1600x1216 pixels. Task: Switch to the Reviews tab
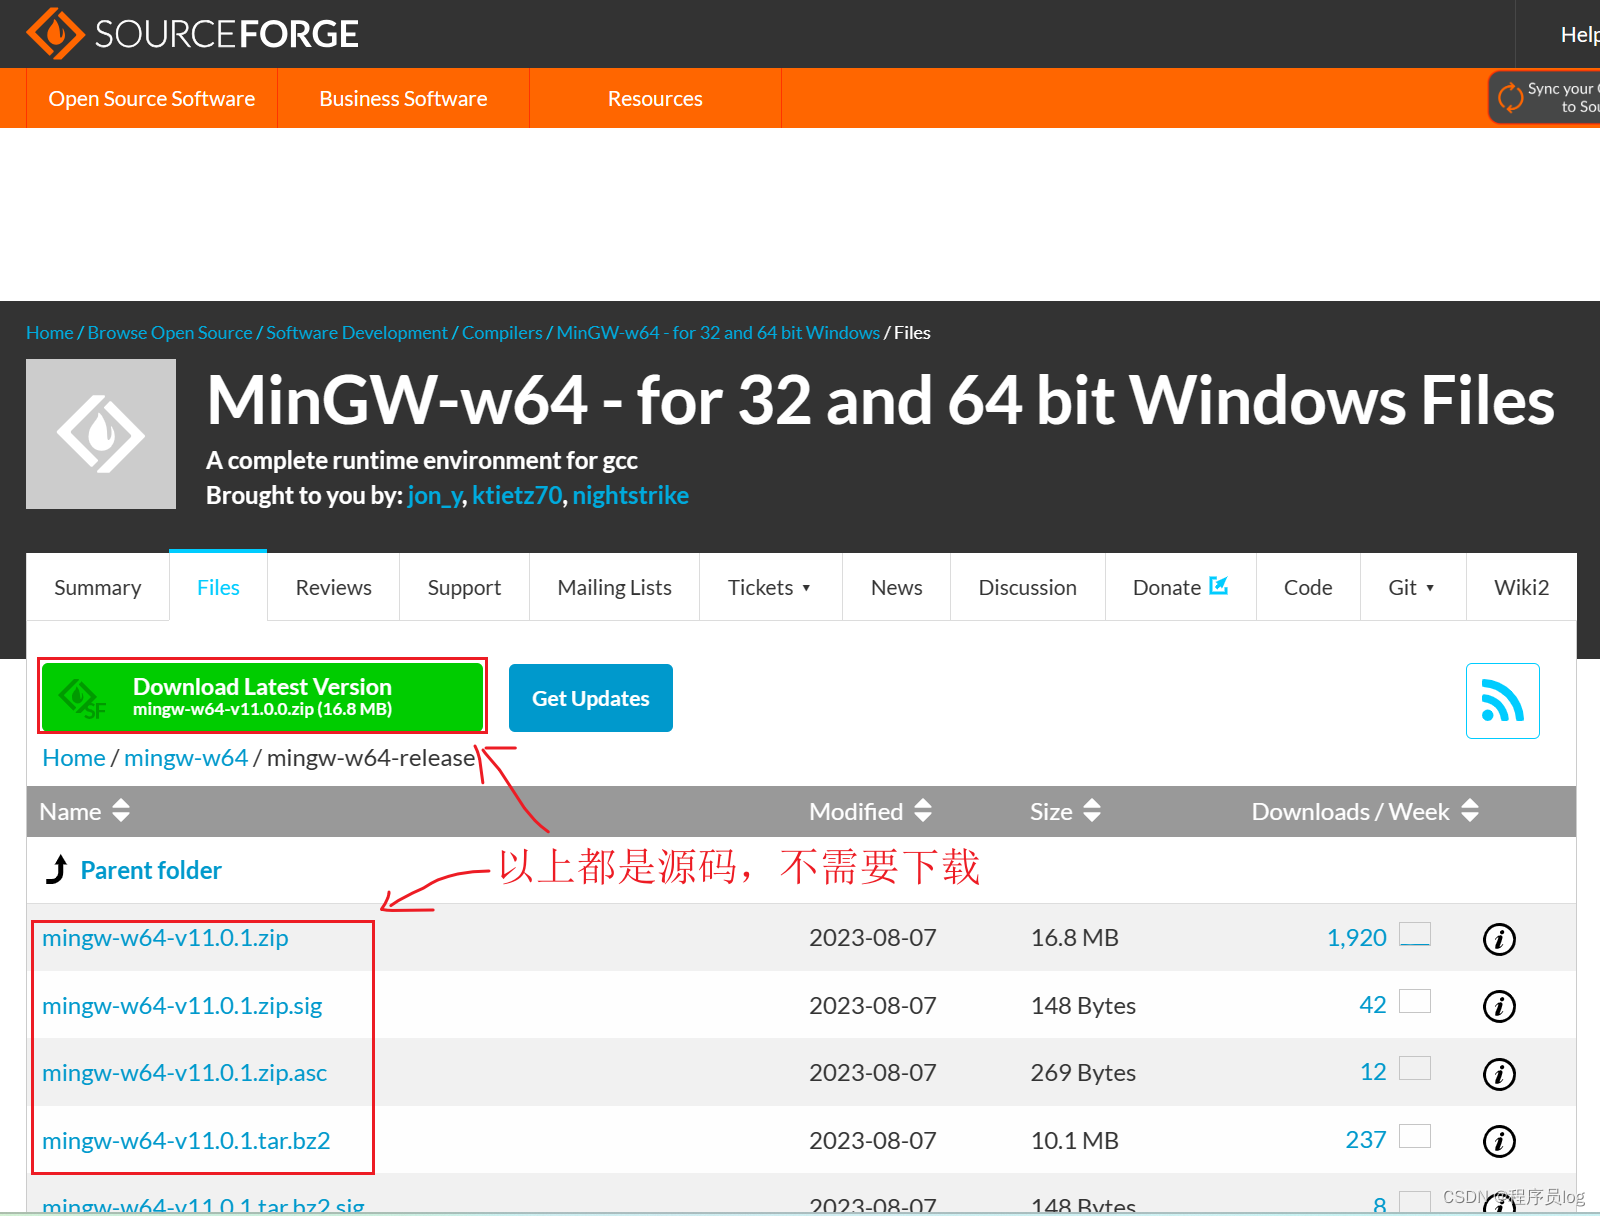(x=333, y=587)
